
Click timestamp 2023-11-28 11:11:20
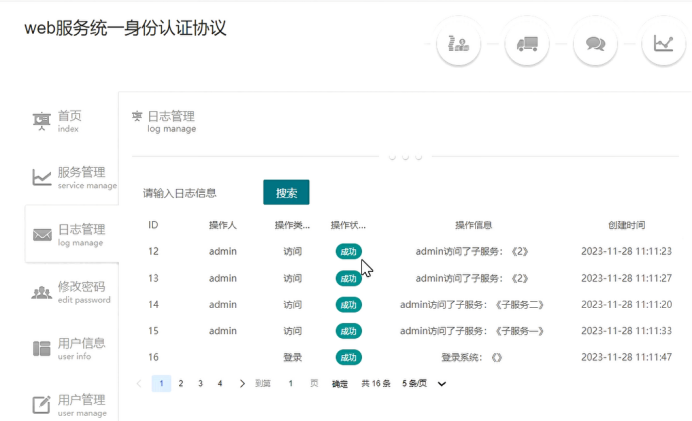pyautogui.click(x=627, y=304)
